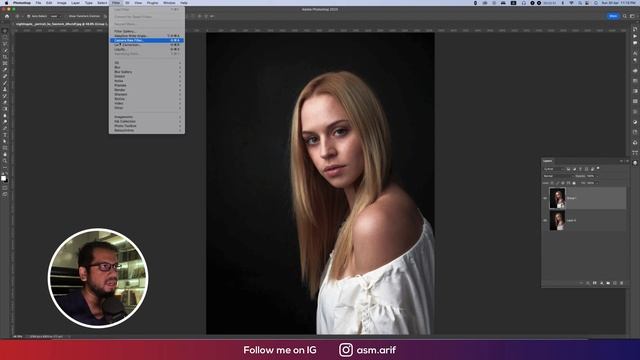Click the zoom percentage in status bar
640x360 pixels.
(18, 337)
